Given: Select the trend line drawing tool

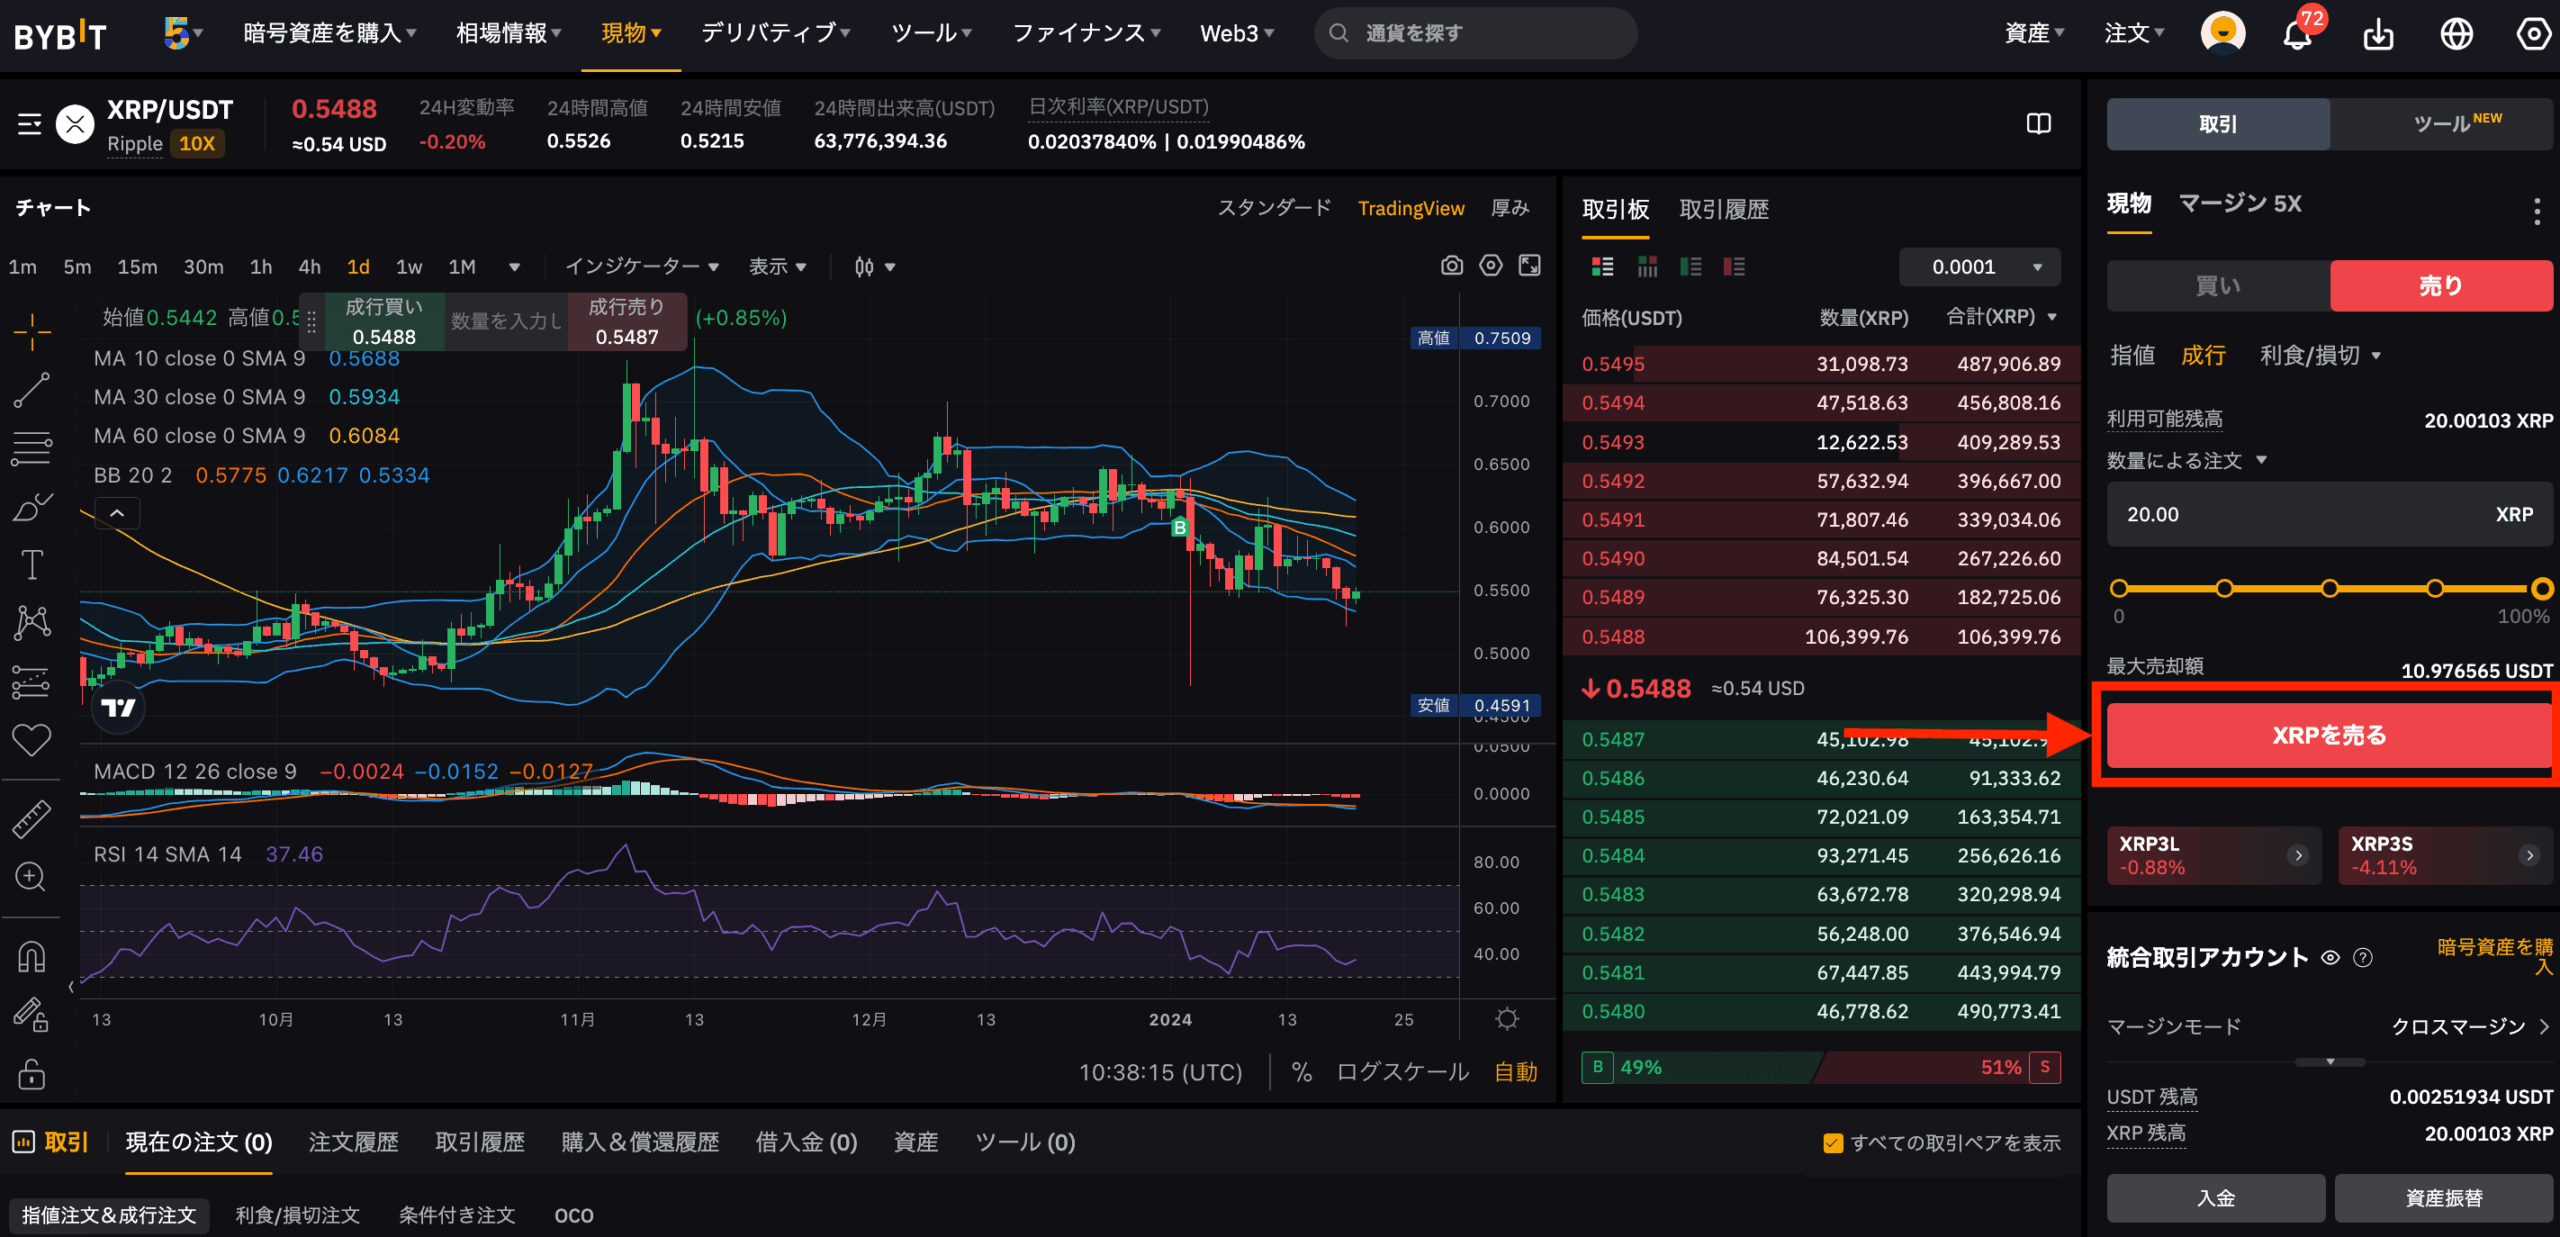Looking at the screenshot, I should 32,390.
